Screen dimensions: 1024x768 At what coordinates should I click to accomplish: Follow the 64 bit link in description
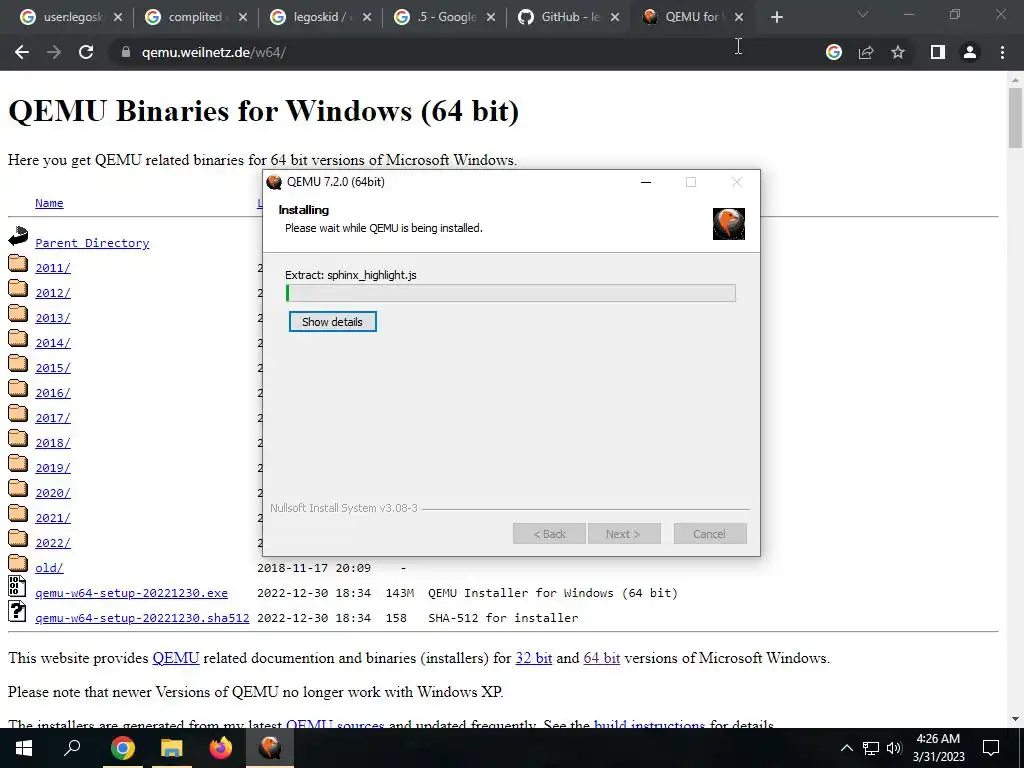coord(601,658)
